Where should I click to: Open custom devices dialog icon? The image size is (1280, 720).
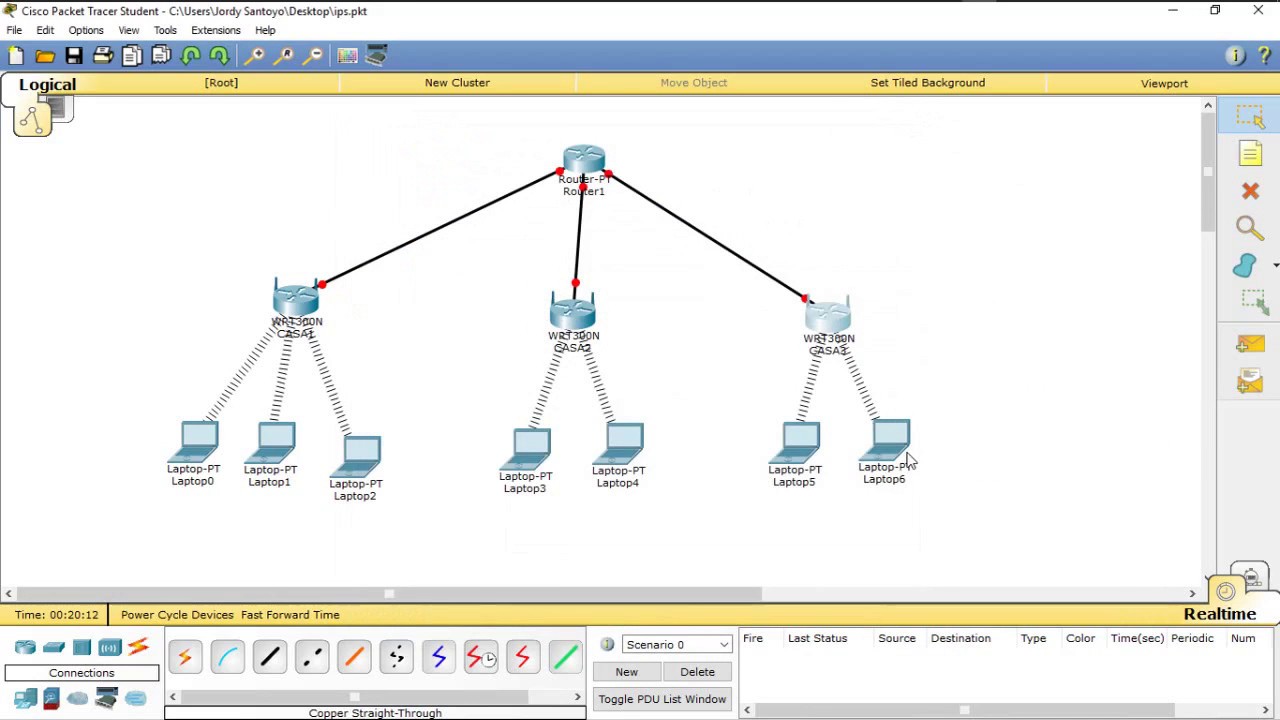tap(376, 56)
